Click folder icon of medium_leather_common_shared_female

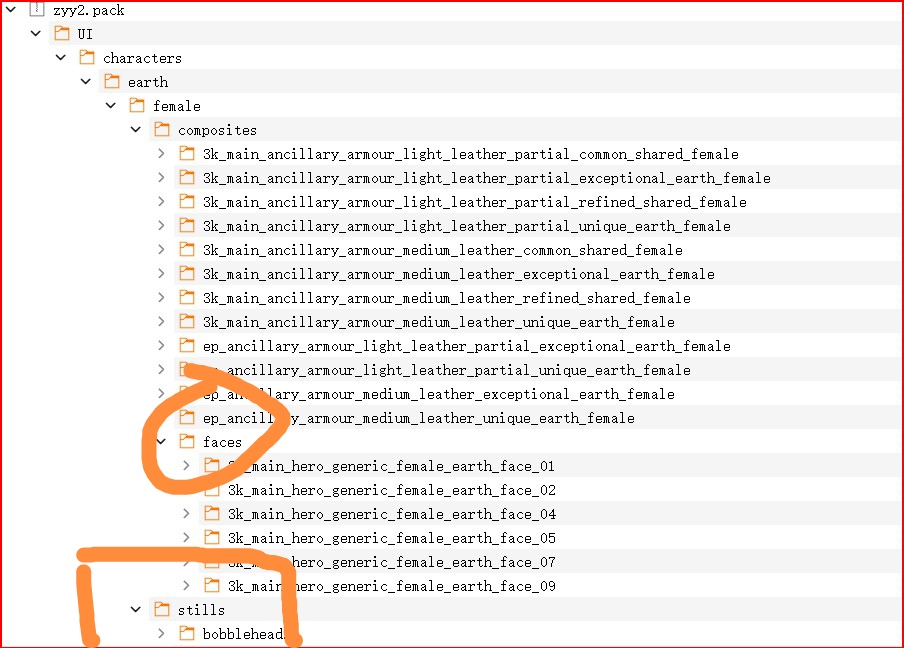tap(186, 250)
